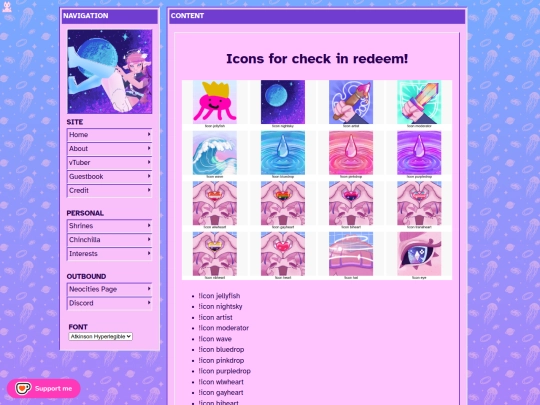
Task: Click the space character sidebar artwork
Action: point(110,71)
